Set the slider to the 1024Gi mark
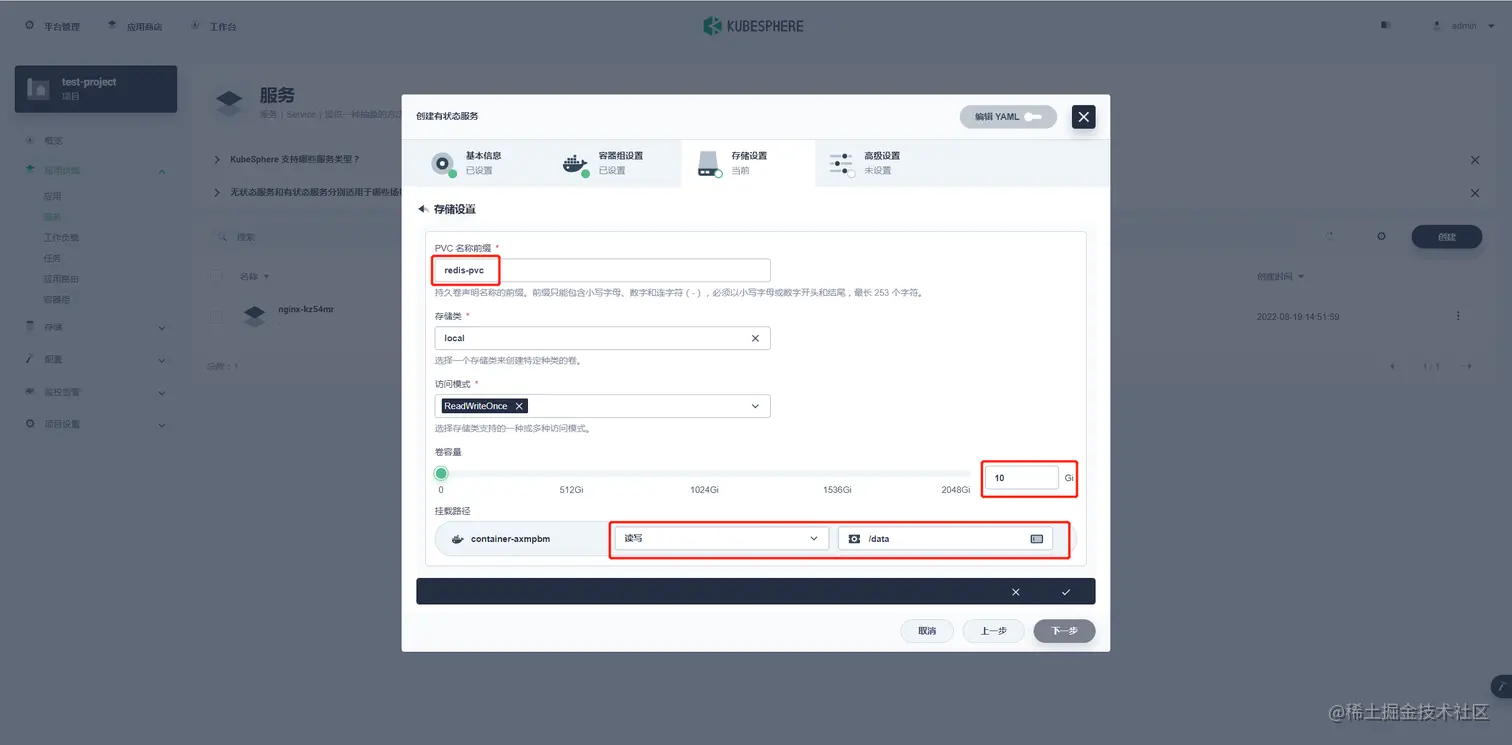1512x745 pixels. (x=705, y=473)
